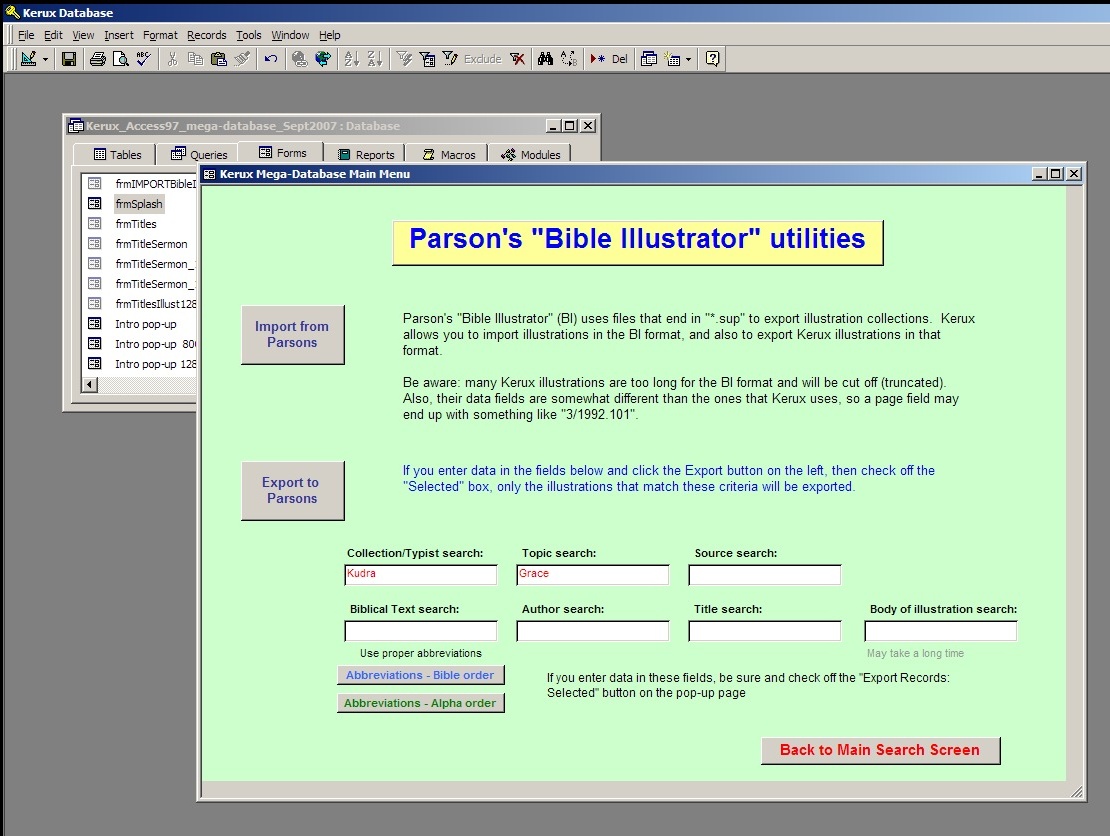This screenshot has height=836, width=1110.
Task: Click the New Object icon
Action: click(x=673, y=59)
